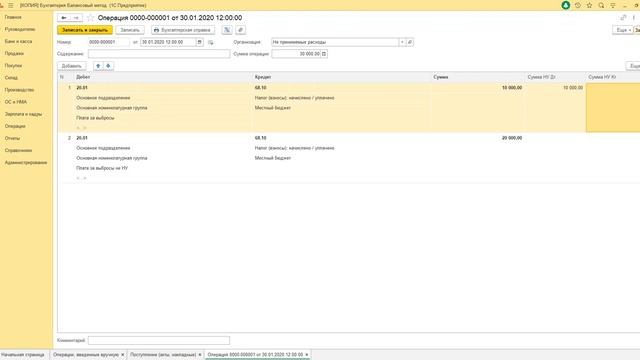Switch to Операции, введенные вручную tab
The height and width of the screenshot is (360, 640).
point(86,355)
